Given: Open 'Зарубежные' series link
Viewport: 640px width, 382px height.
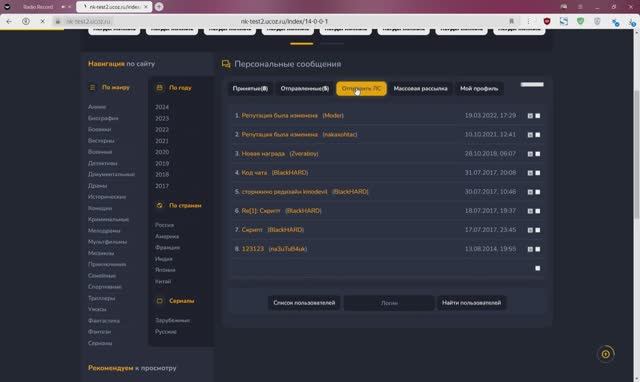Looking at the screenshot, I should pos(172,320).
